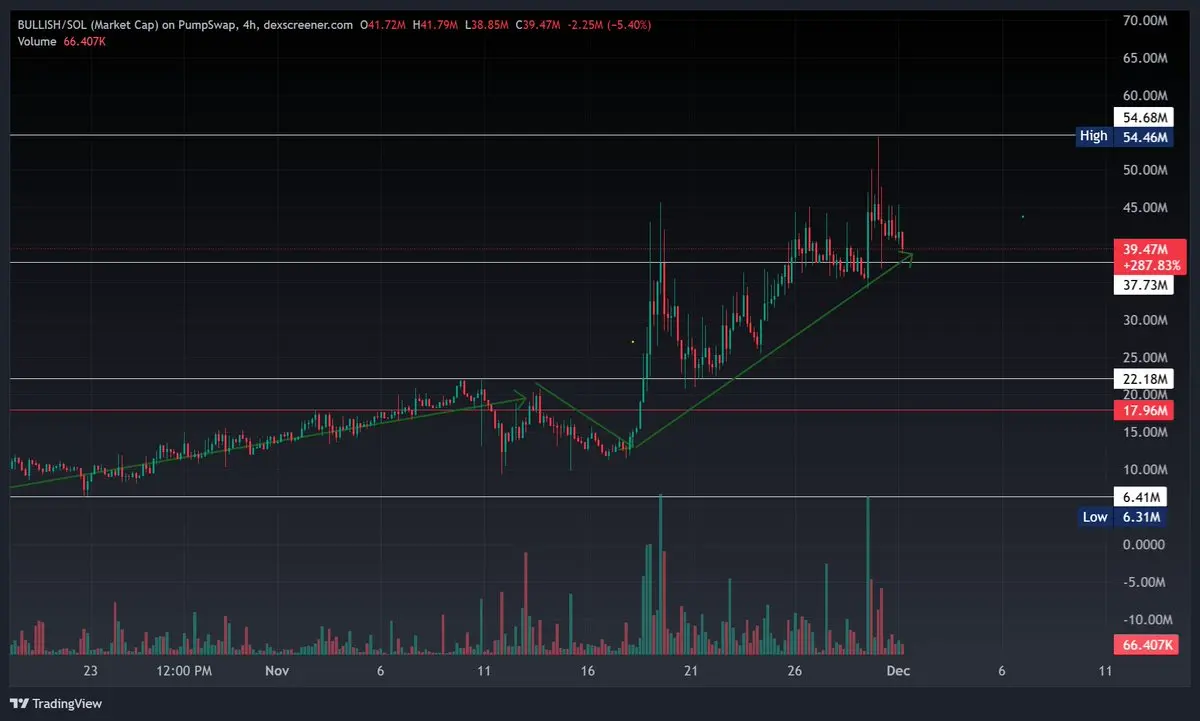
Task: Select the 16 date label on time axis
Action: coord(587,671)
